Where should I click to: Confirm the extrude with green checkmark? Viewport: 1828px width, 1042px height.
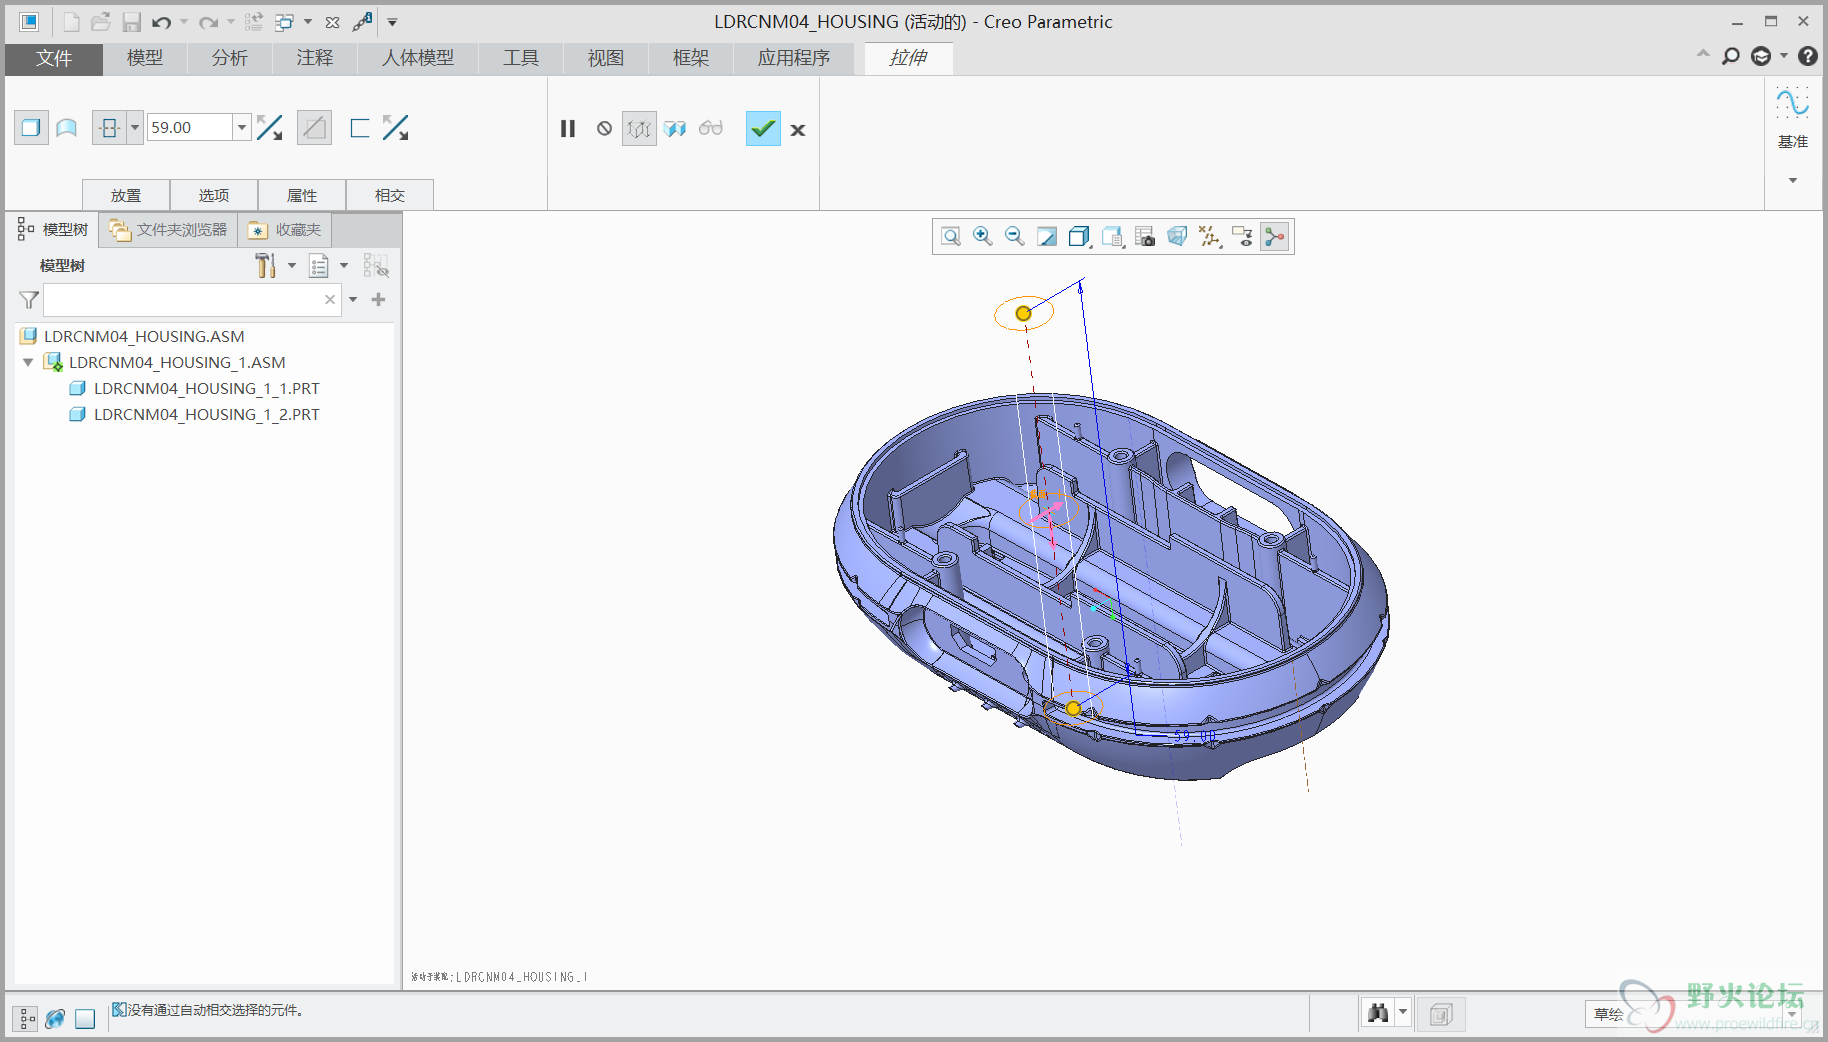(763, 129)
